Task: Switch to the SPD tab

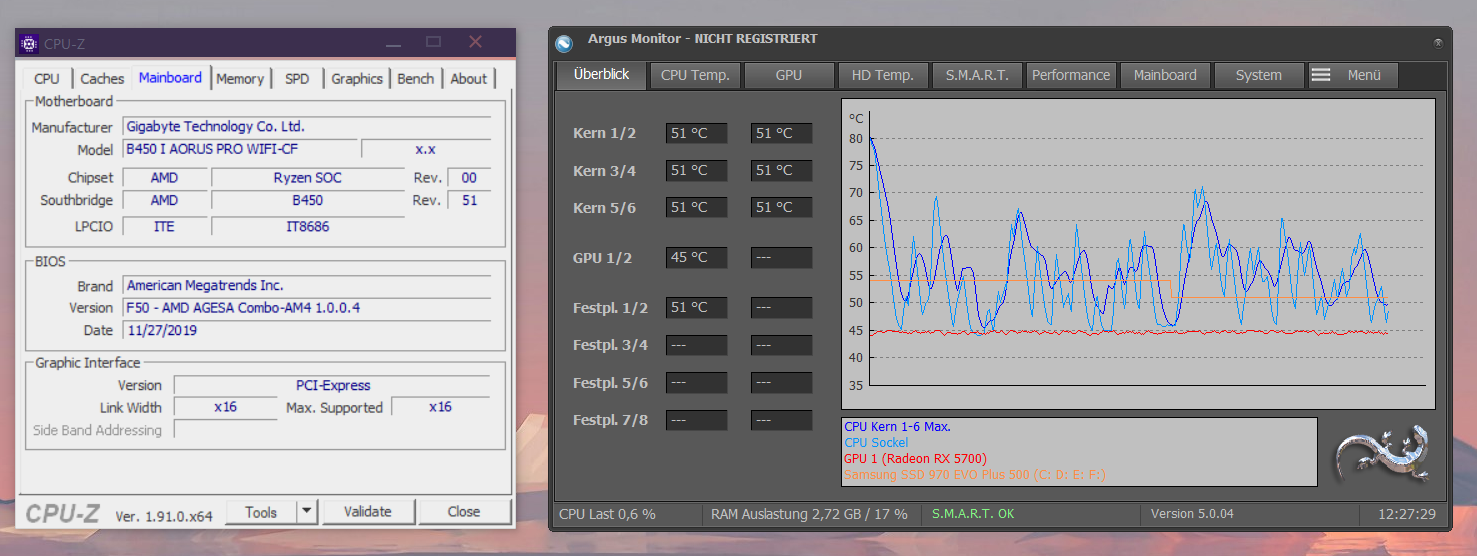Action: tap(297, 79)
